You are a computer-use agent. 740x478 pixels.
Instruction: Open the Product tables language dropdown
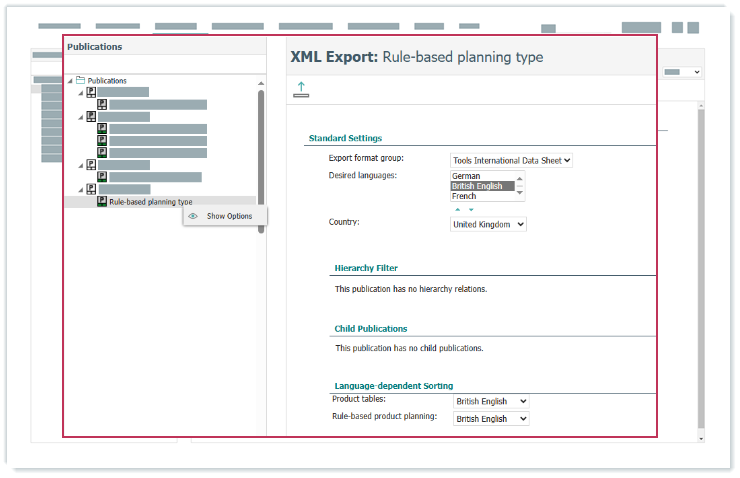click(x=491, y=401)
